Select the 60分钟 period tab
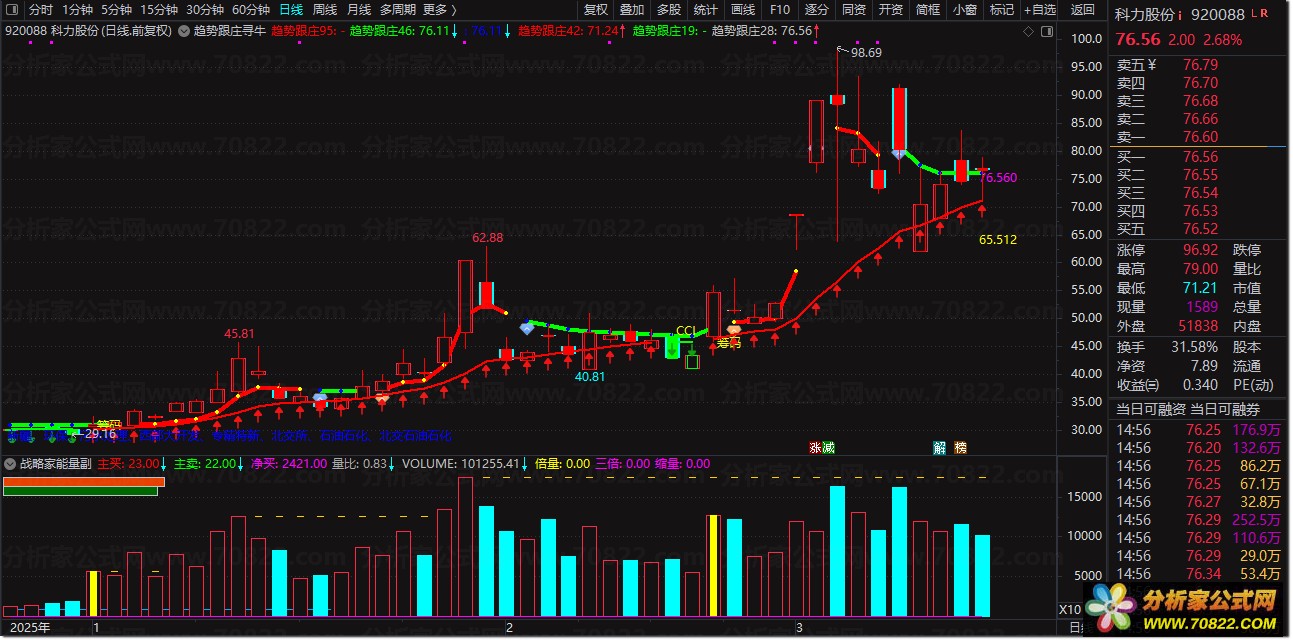This screenshot has width=1293, height=640. point(251,10)
